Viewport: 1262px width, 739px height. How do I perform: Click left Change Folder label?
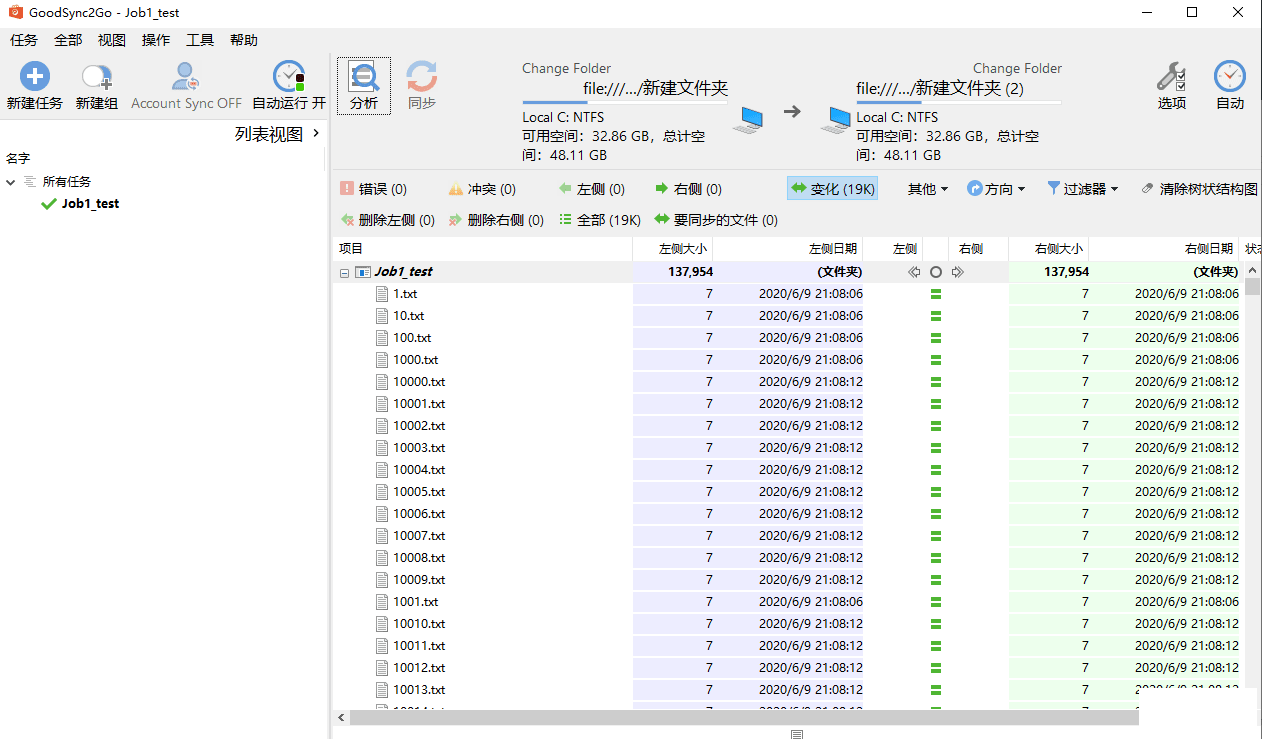tap(566, 68)
